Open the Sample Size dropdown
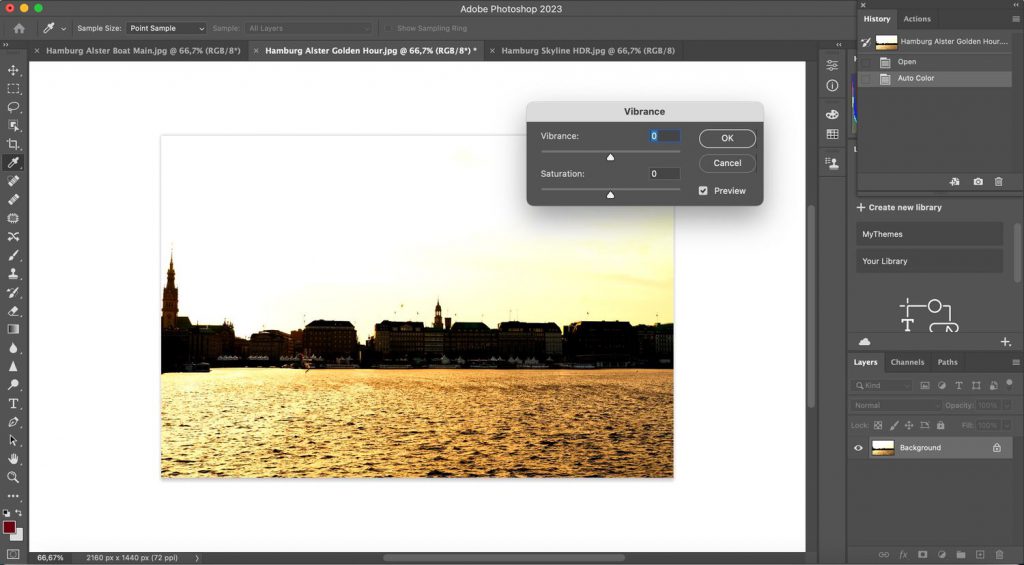 coord(166,28)
